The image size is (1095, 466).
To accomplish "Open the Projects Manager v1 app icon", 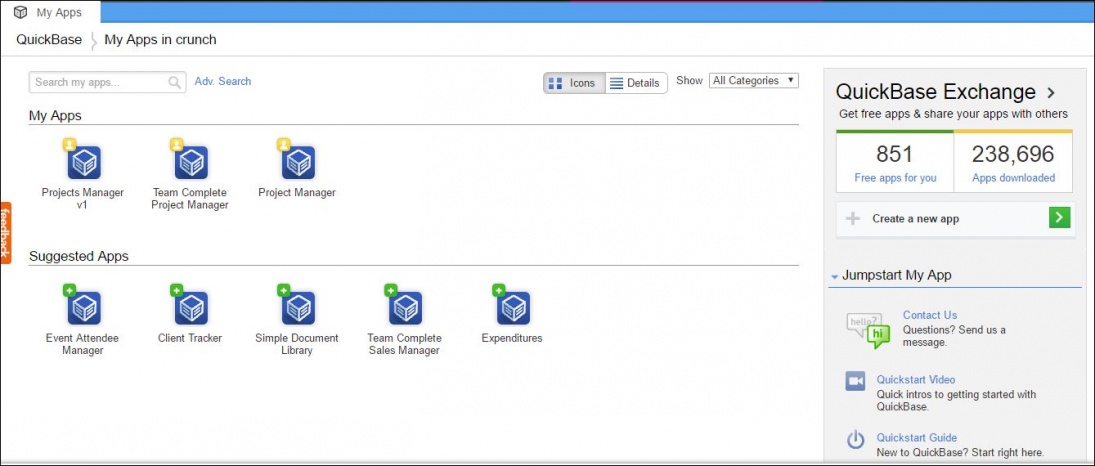I will coord(84,162).
